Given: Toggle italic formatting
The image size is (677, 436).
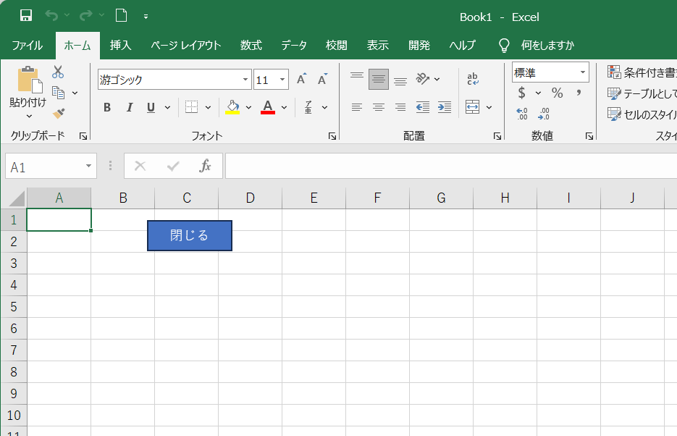Looking at the screenshot, I should [x=129, y=107].
